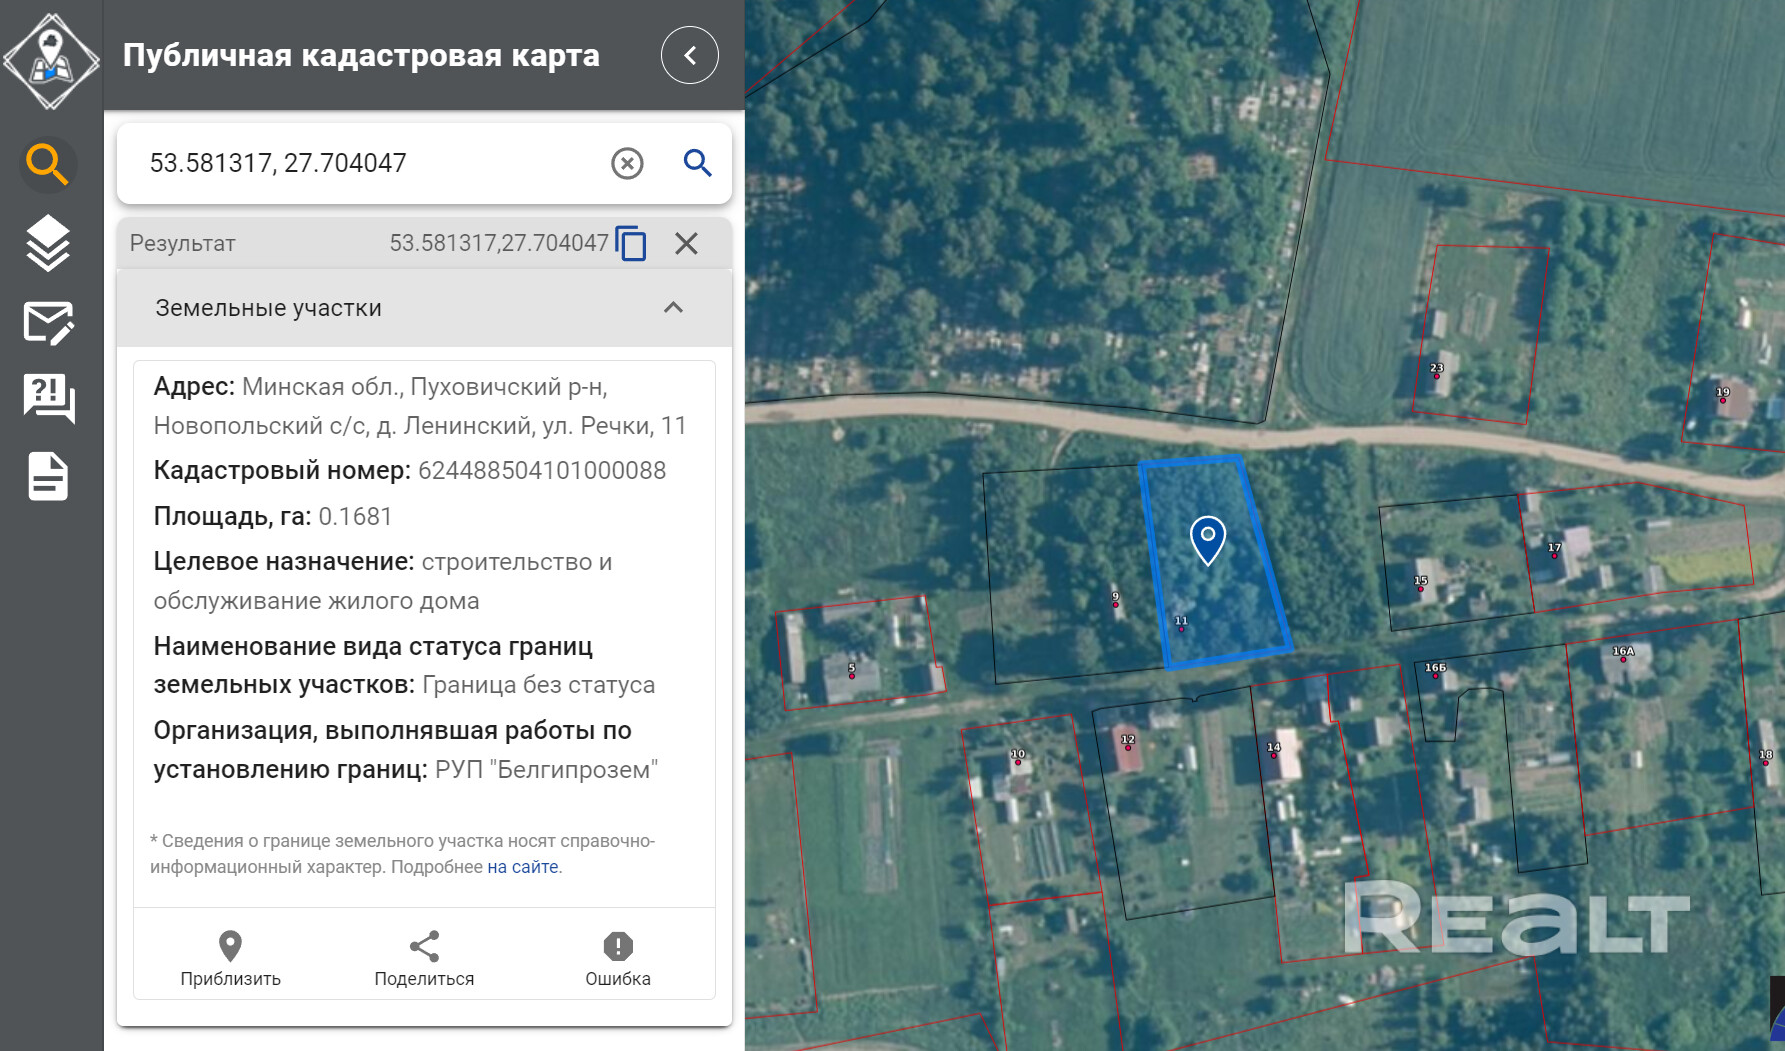Collapse the side panel with back arrow
The height and width of the screenshot is (1051, 1785).
click(x=689, y=56)
